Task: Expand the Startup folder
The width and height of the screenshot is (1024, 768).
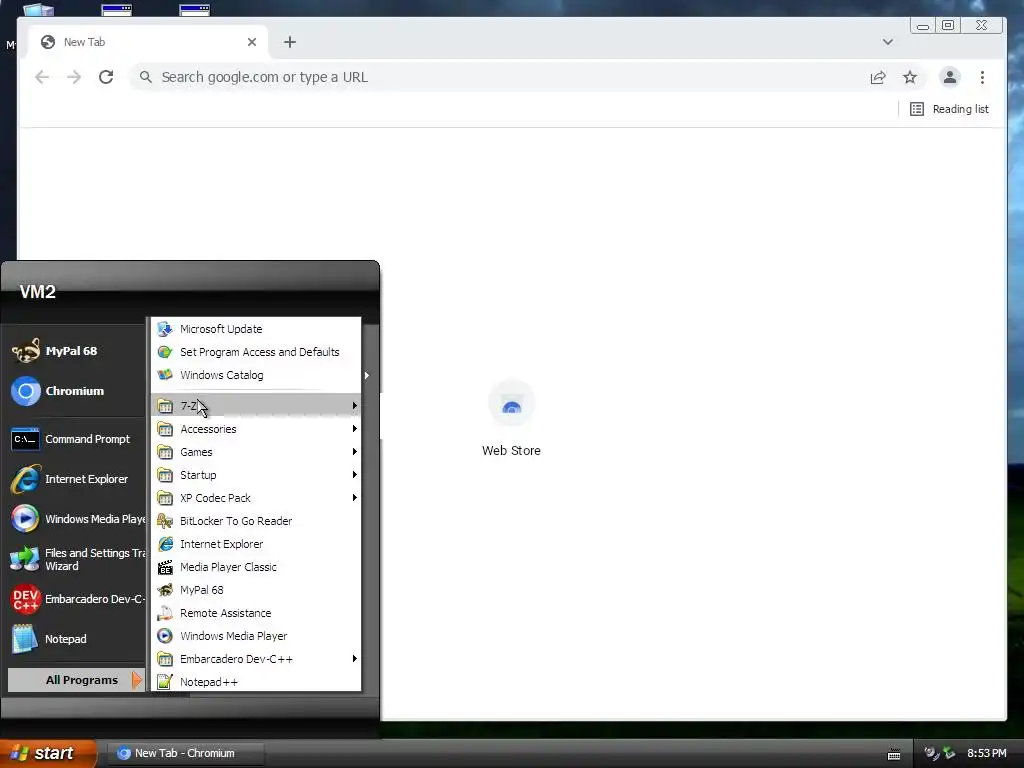Action: click(256, 475)
